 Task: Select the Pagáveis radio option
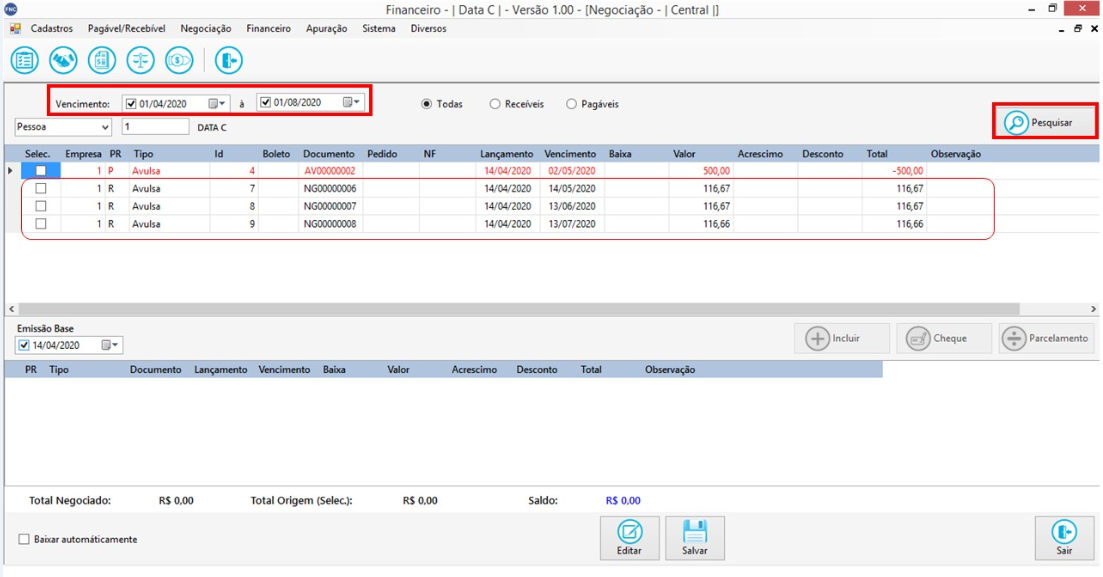[x=593, y=104]
